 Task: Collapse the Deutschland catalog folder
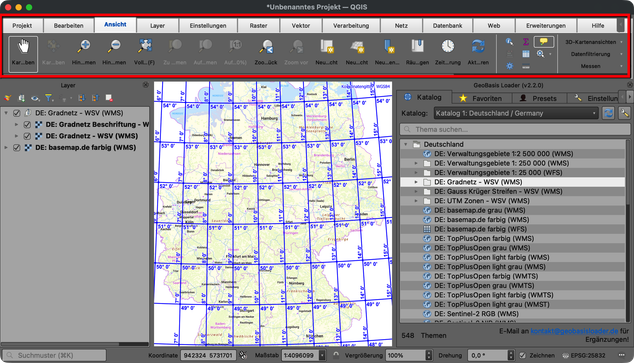tap(406, 144)
